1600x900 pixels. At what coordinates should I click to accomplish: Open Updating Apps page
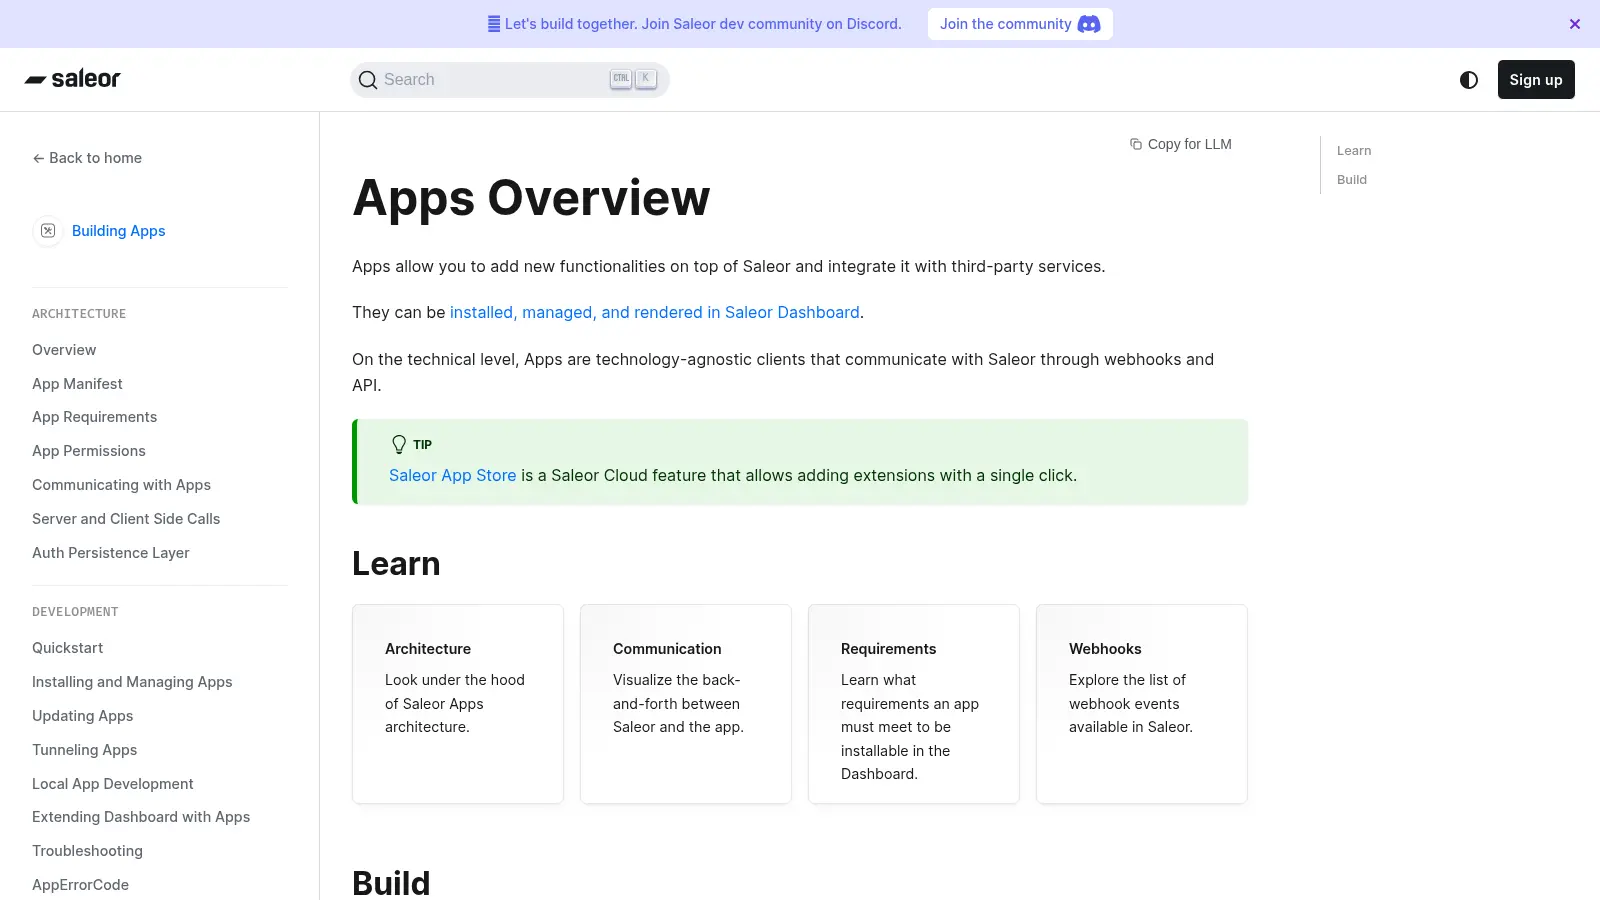point(82,716)
